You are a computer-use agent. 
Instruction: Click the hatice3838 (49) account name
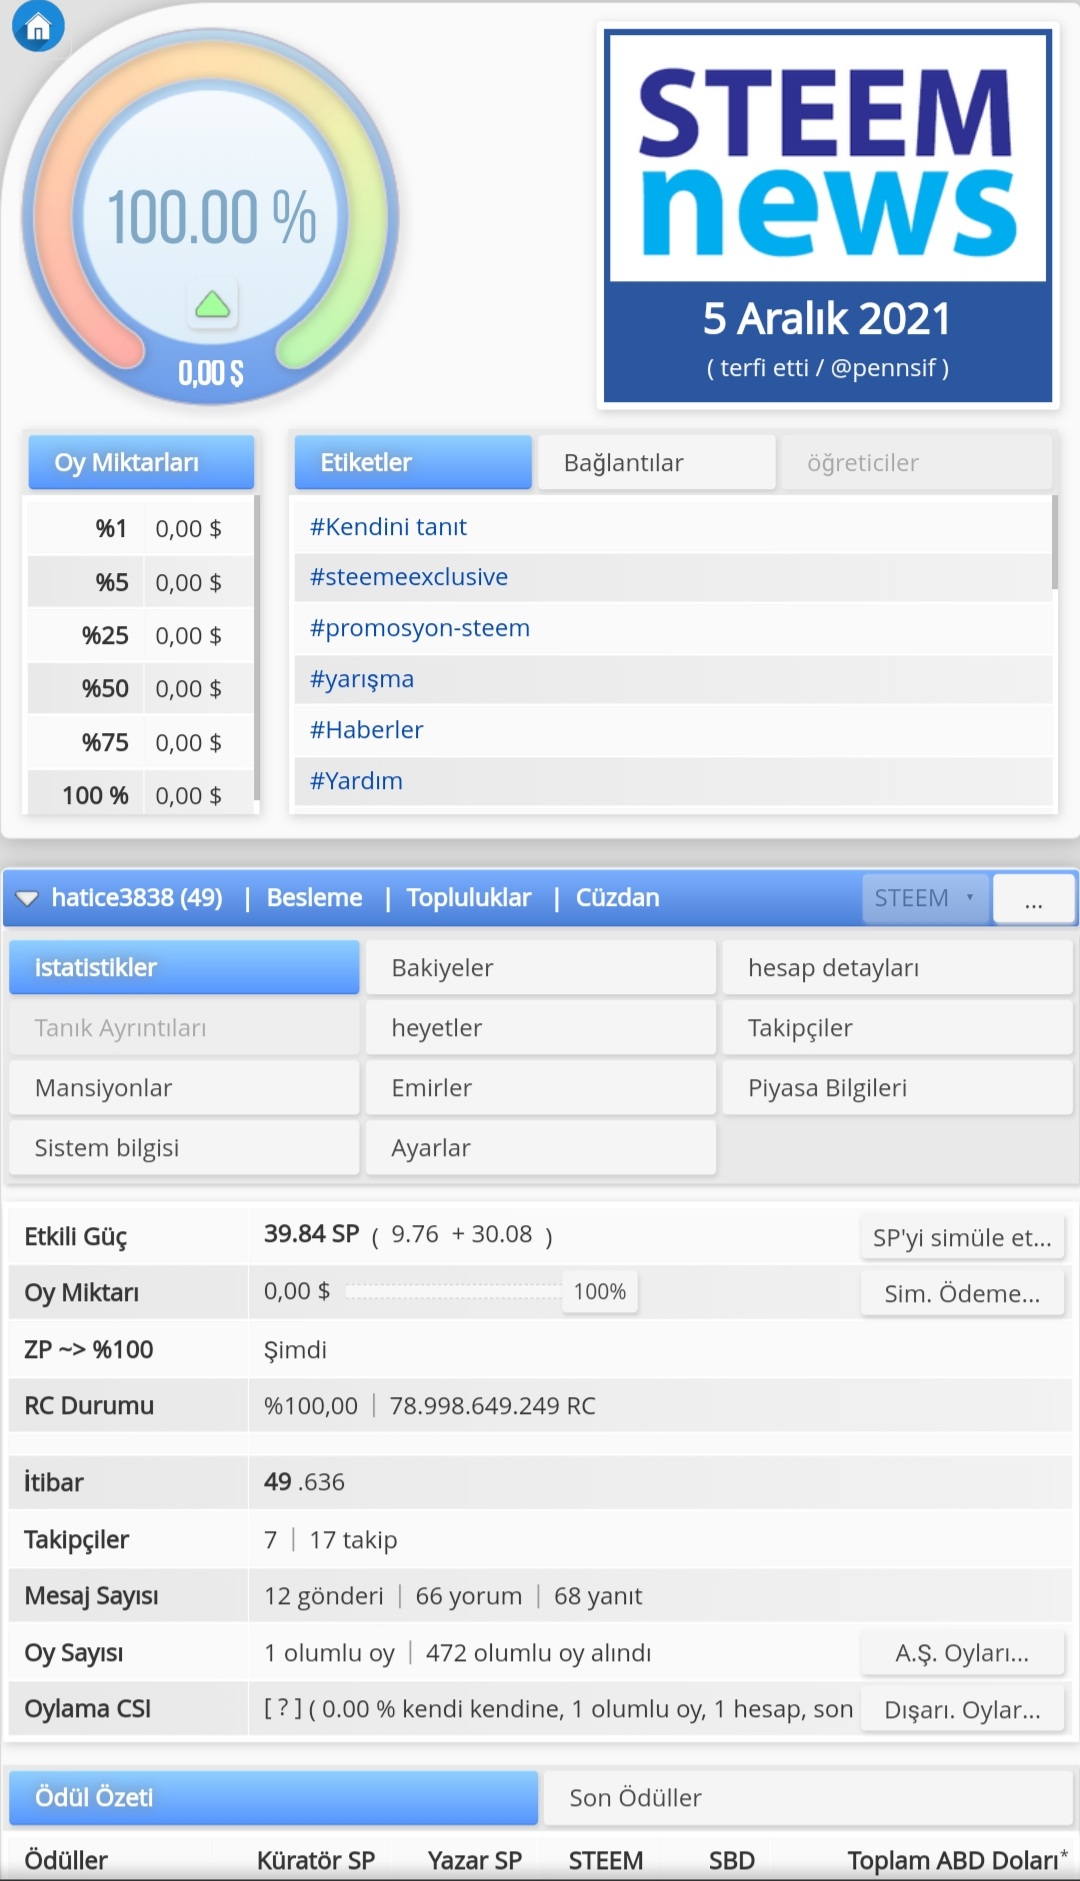[137, 898]
